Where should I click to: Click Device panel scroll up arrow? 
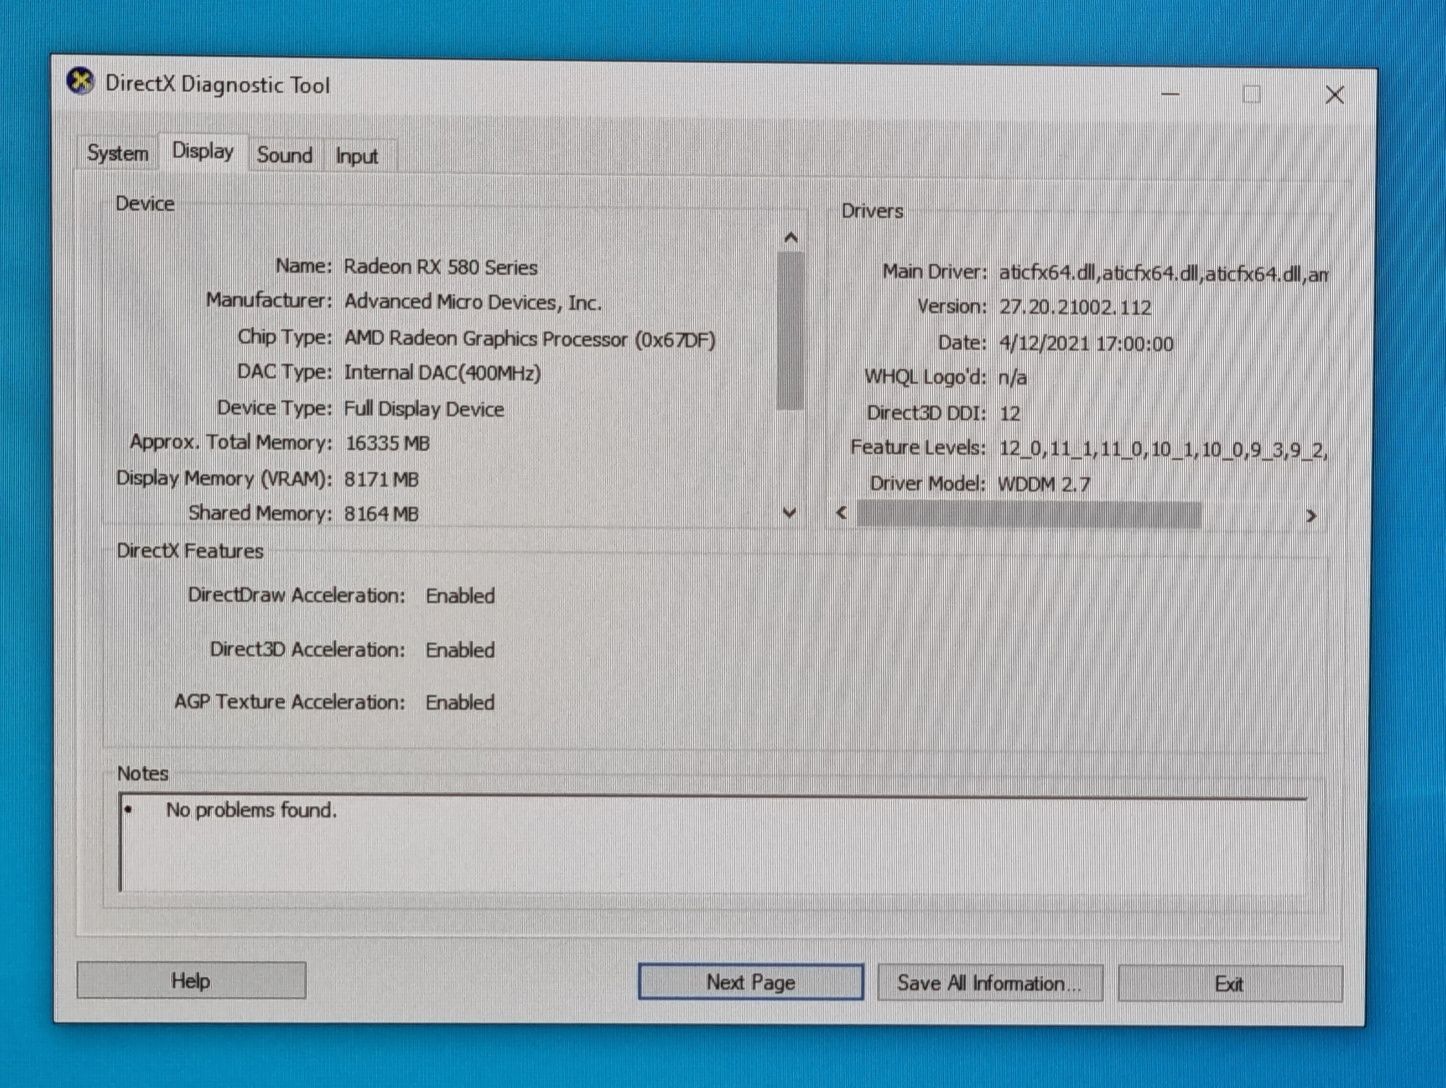point(790,237)
